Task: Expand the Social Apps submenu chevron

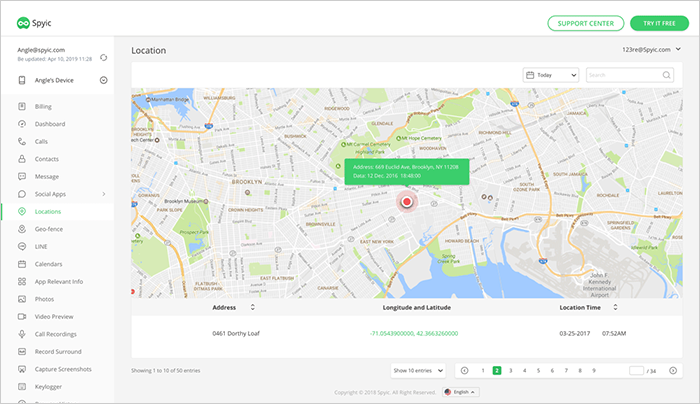Action: (104, 194)
